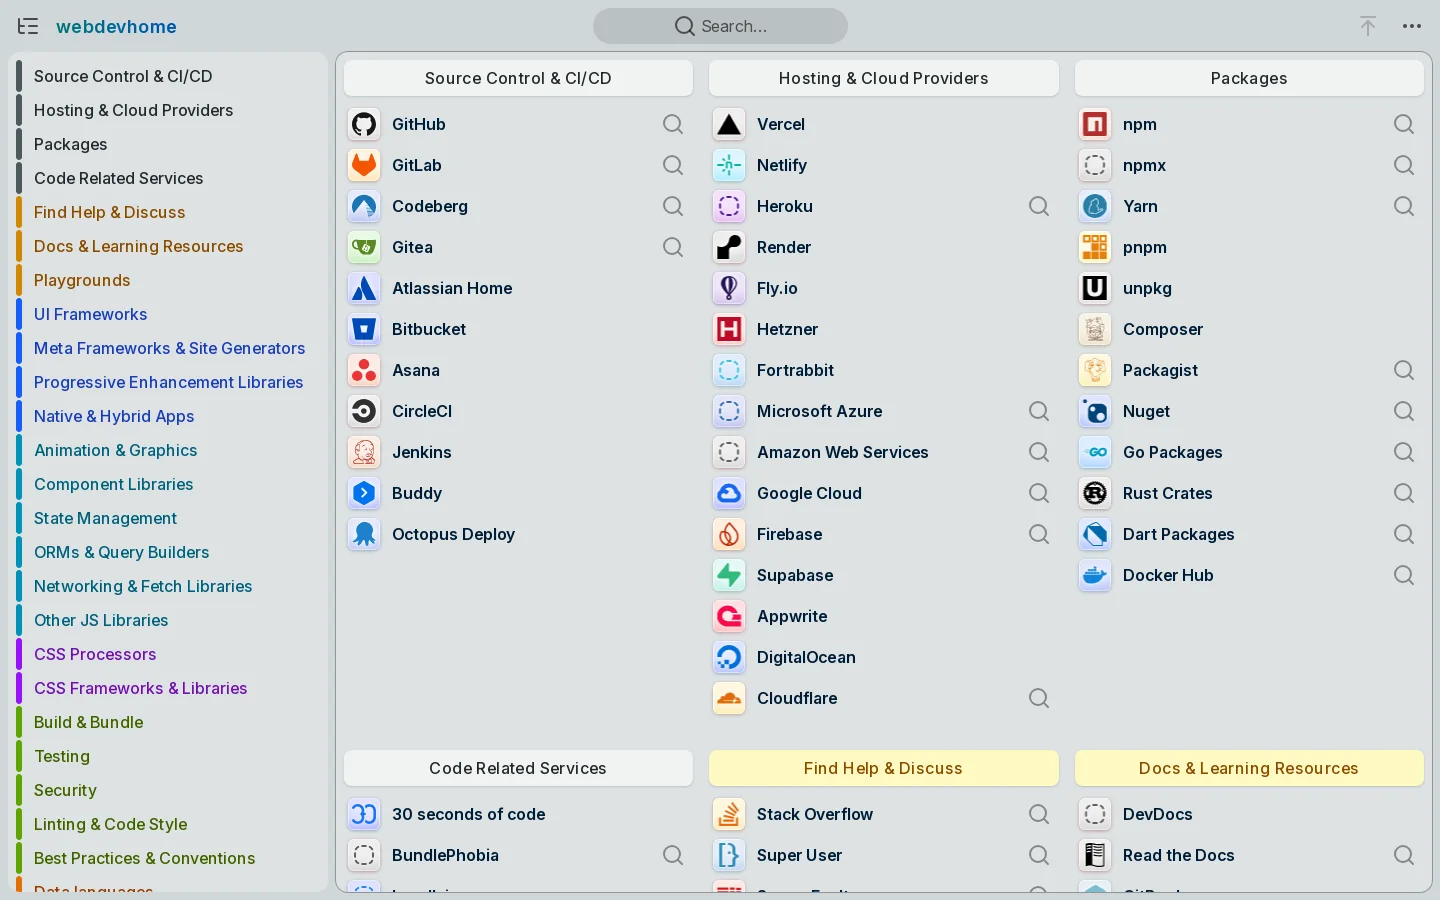Open the GitHub icon link
This screenshot has width=1440, height=900.
(364, 124)
